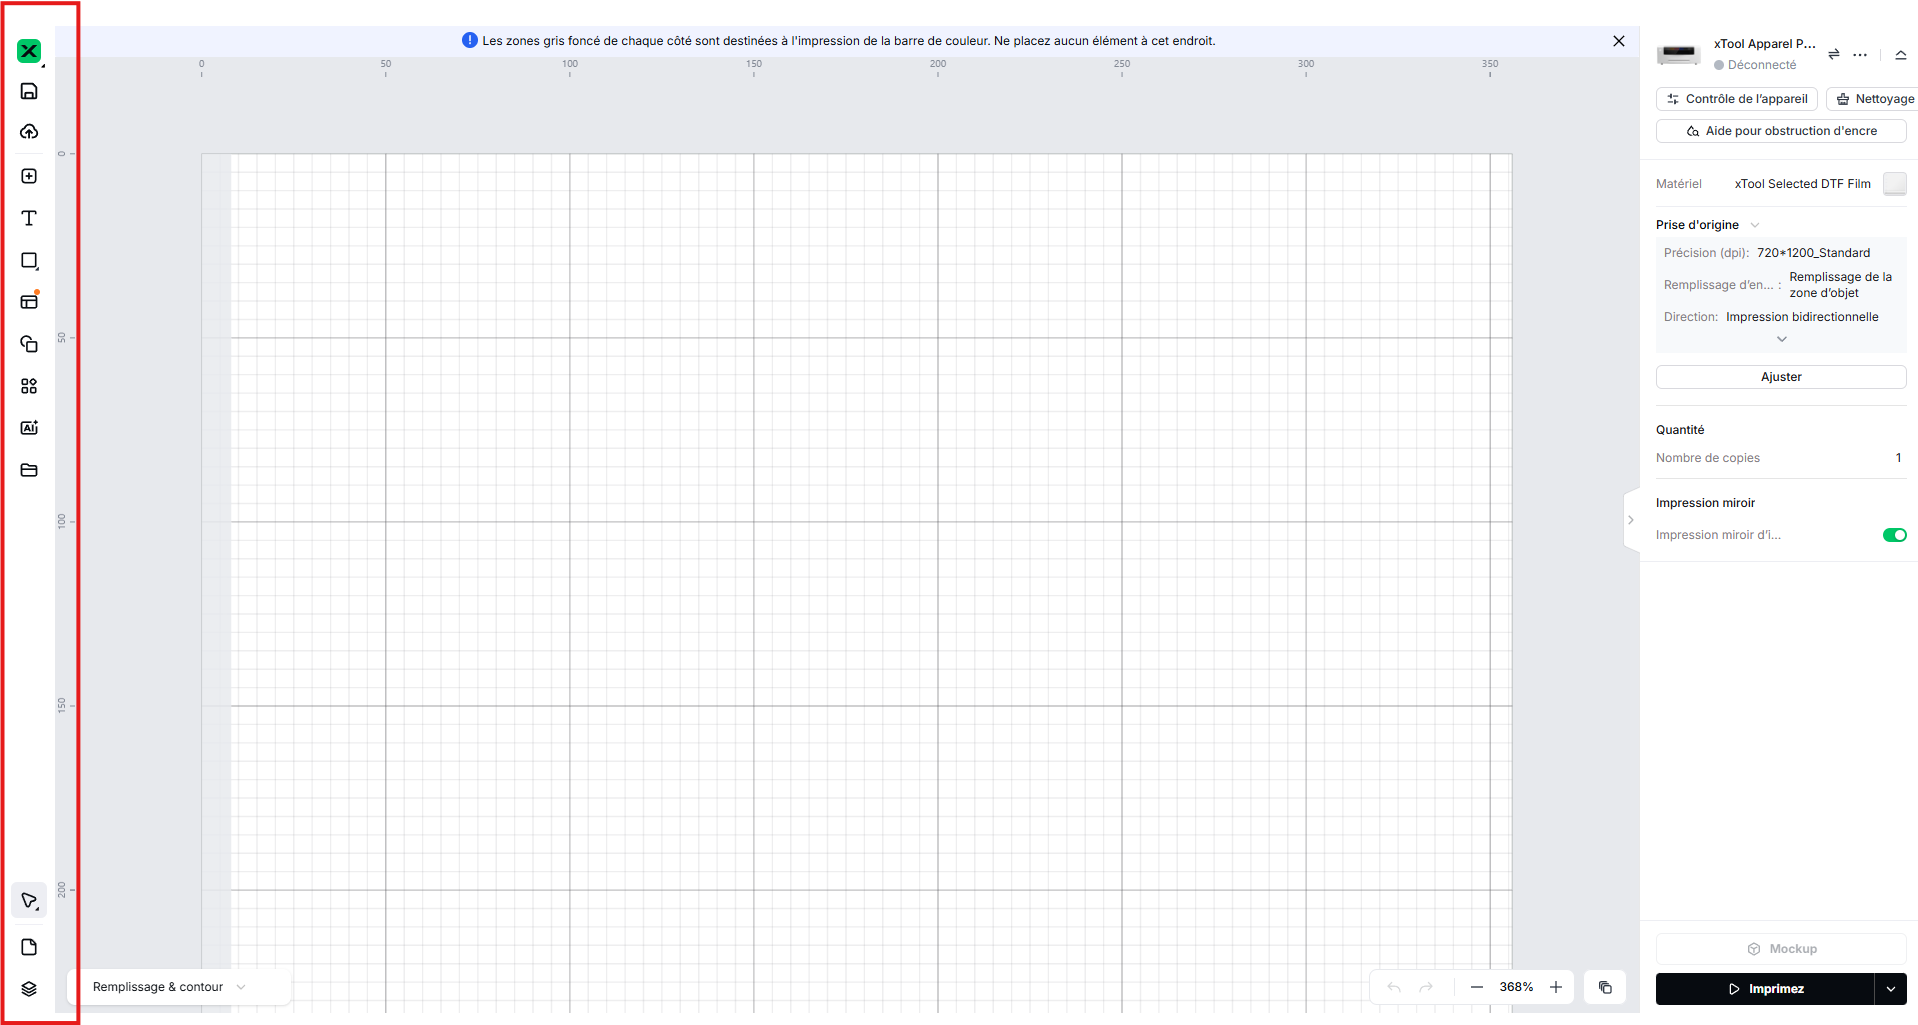Open the layers panel icon
Viewport: 1918px width, 1025px height.
29,989
